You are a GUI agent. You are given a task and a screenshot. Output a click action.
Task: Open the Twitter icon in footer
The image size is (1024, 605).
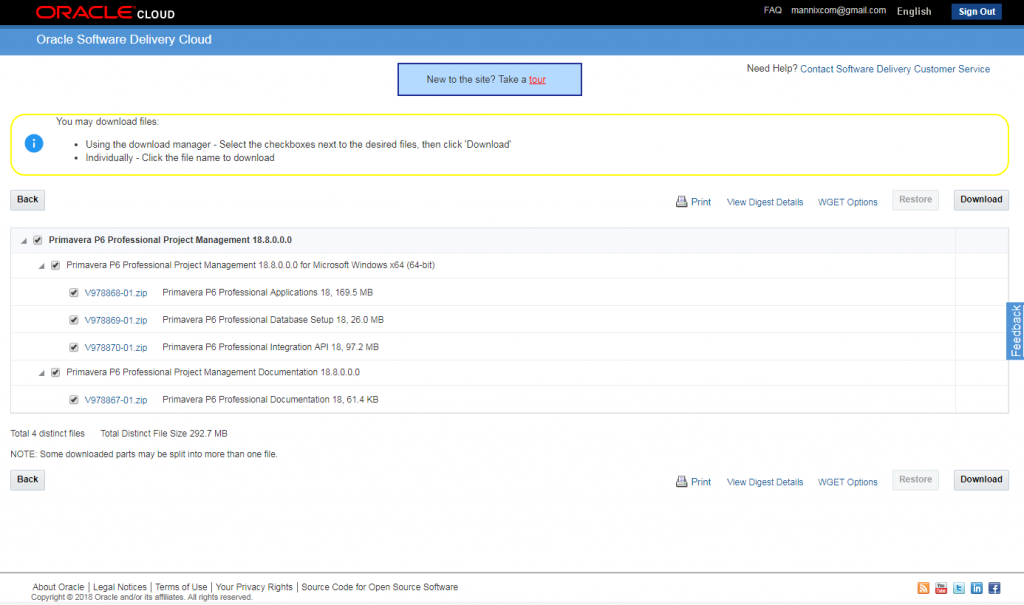click(959, 588)
